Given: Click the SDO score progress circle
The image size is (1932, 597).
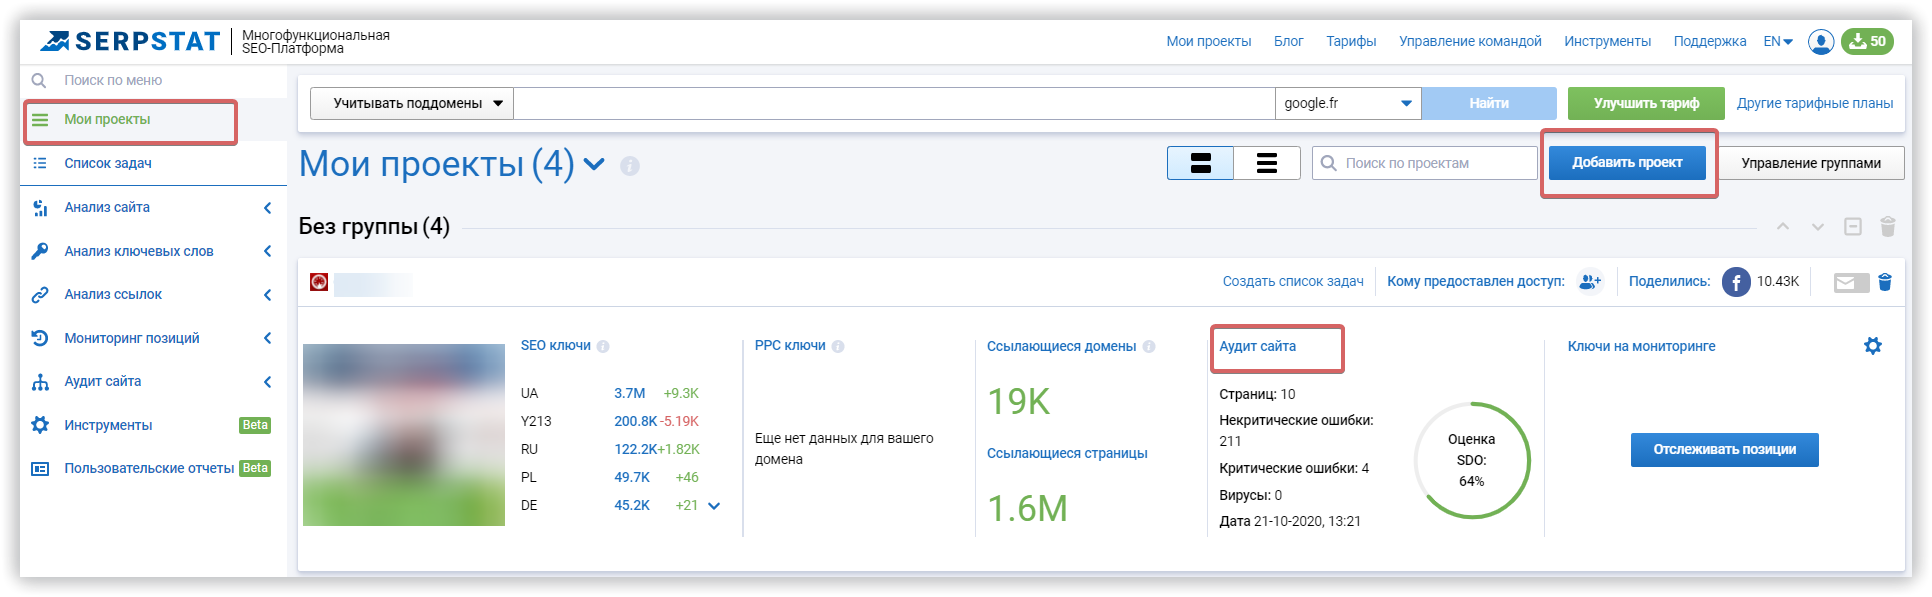Looking at the screenshot, I should pos(1472,460).
